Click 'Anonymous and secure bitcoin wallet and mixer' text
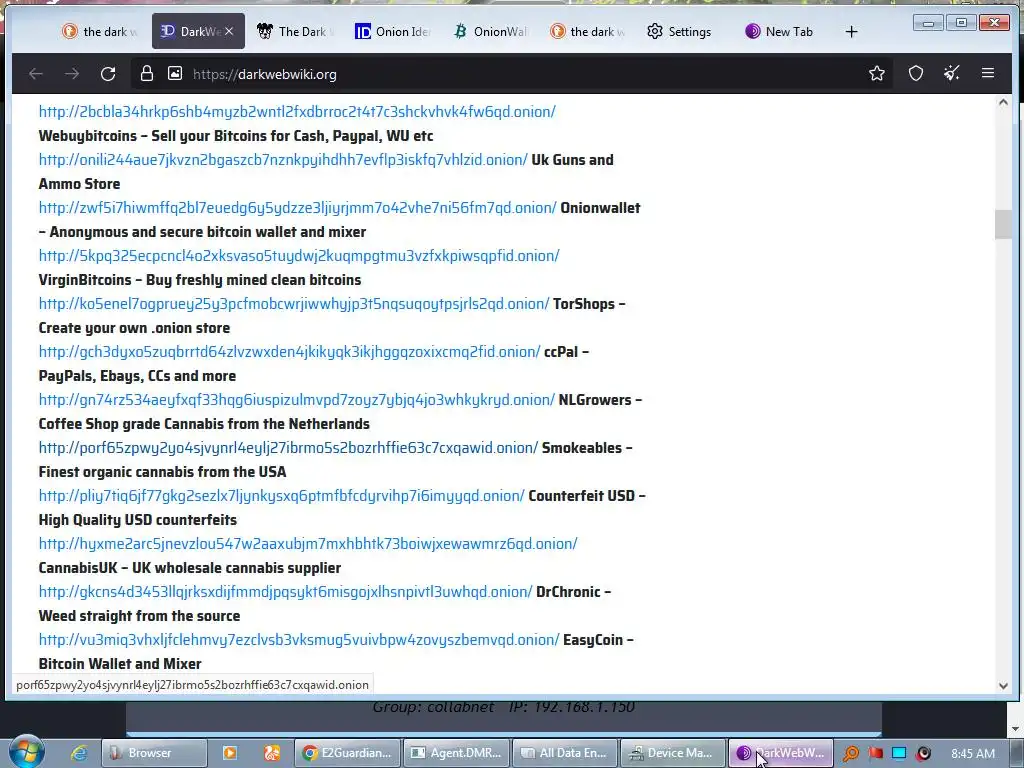Viewport: 1024px width, 768px height. pos(208,232)
